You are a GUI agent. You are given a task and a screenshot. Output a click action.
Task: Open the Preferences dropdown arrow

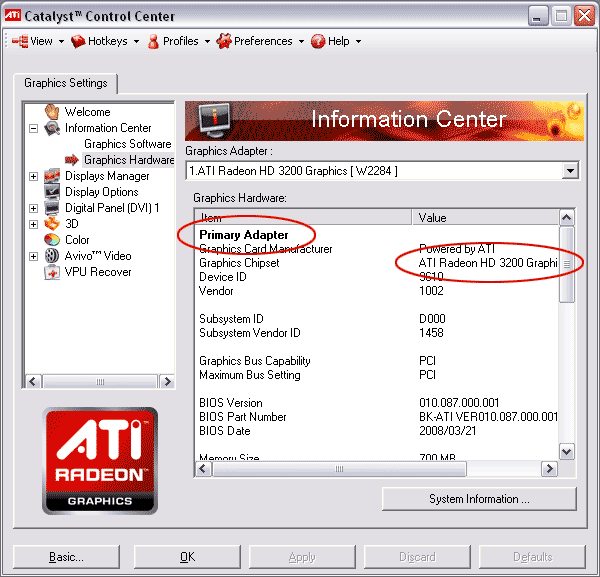click(301, 41)
